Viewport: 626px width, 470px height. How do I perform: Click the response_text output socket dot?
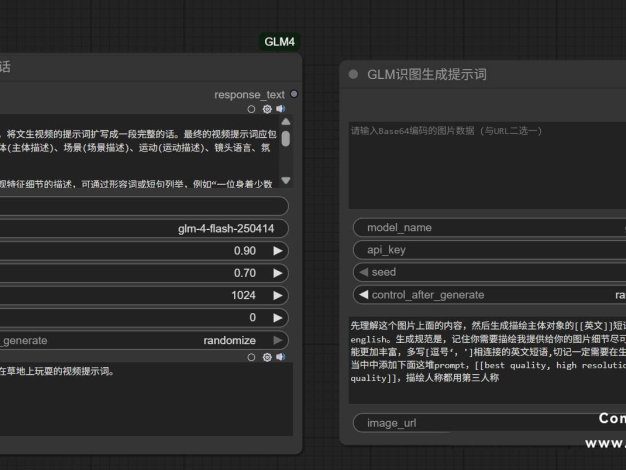pyautogui.click(x=294, y=94)
